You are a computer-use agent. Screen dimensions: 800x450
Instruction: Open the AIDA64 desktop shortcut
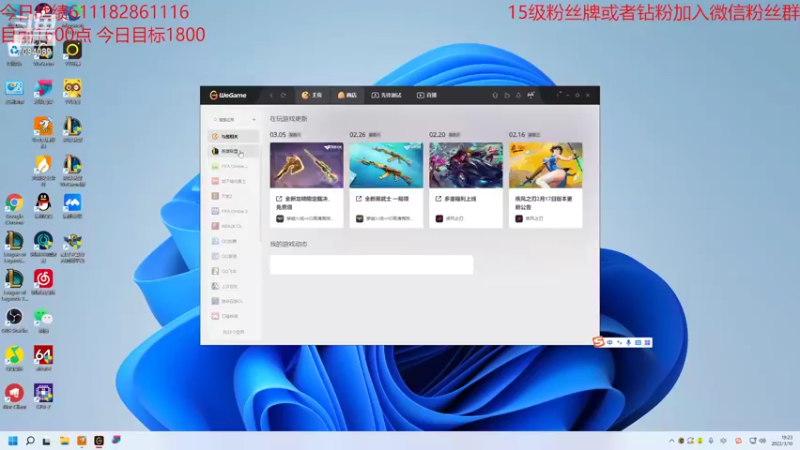coord(43,358)
